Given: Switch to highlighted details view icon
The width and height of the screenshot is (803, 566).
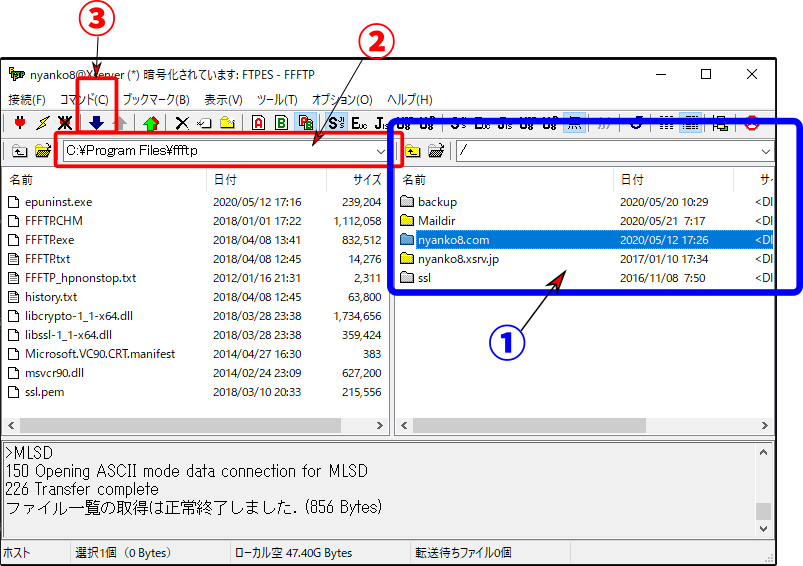Looking at the screenshot, I should (691, 123).
